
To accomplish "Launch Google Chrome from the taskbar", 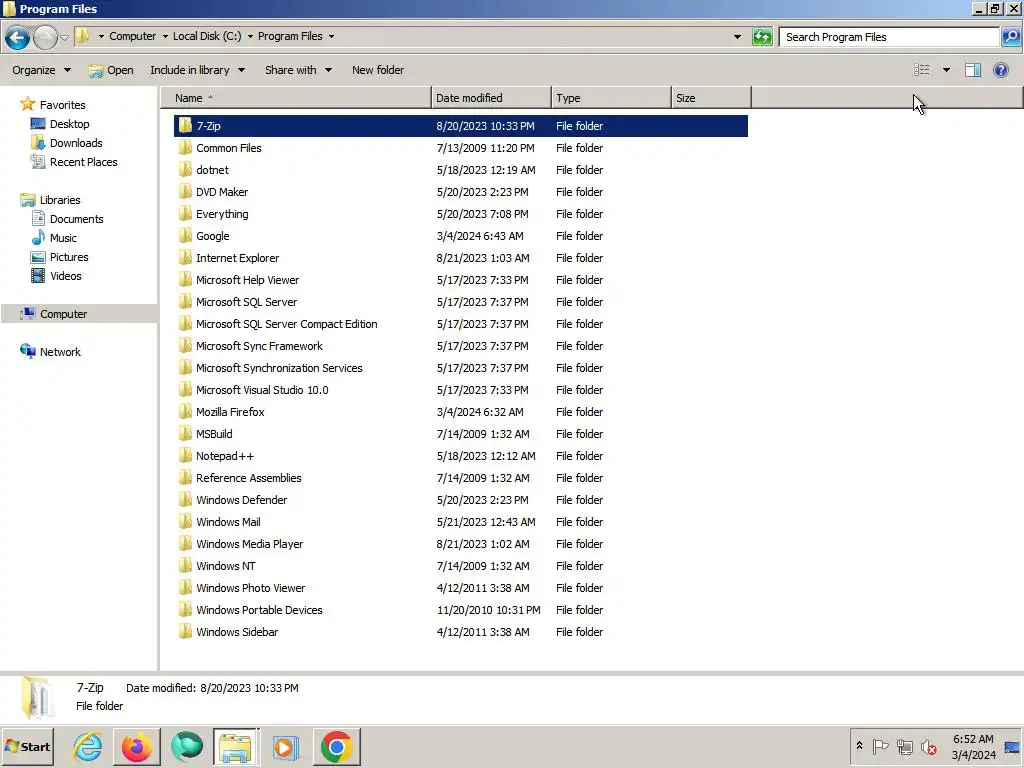I will pos(336,746).
